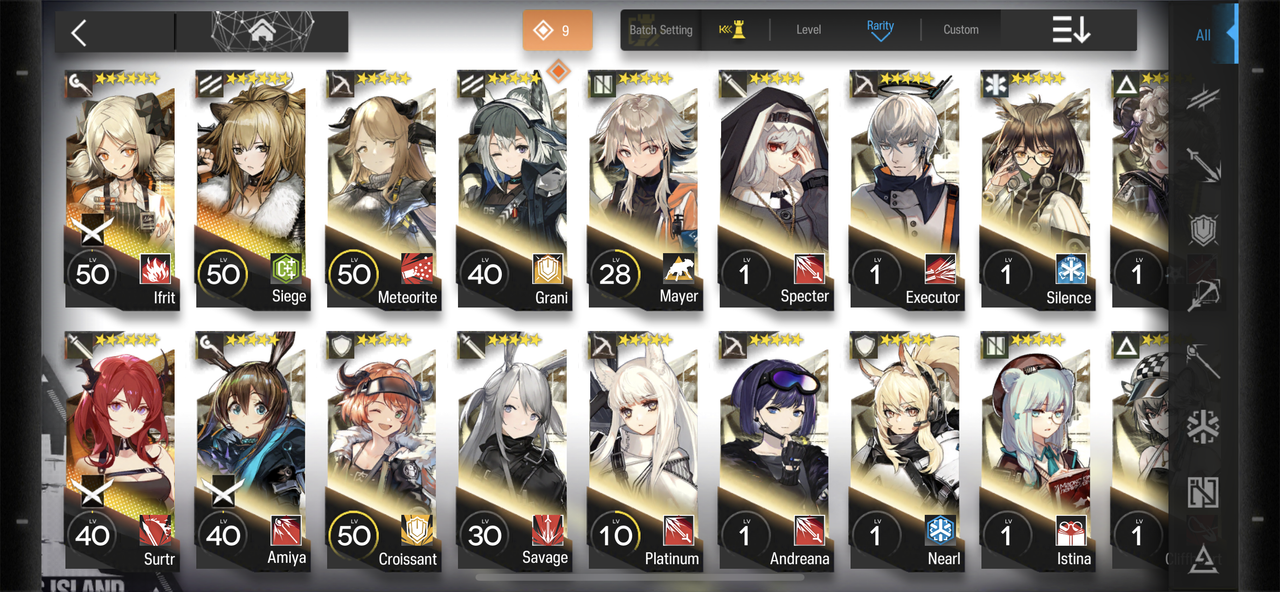
Task: Filter by Defender shield class icon
Action: (x=1203, y=229)
